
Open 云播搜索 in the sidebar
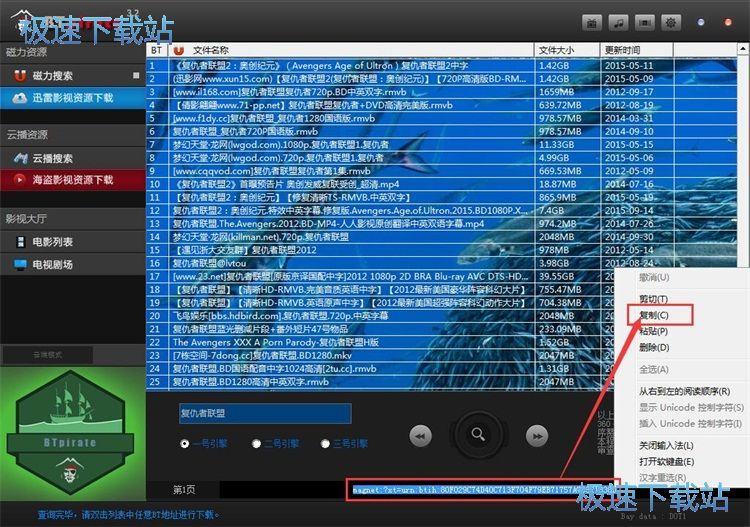pos(73,158)
